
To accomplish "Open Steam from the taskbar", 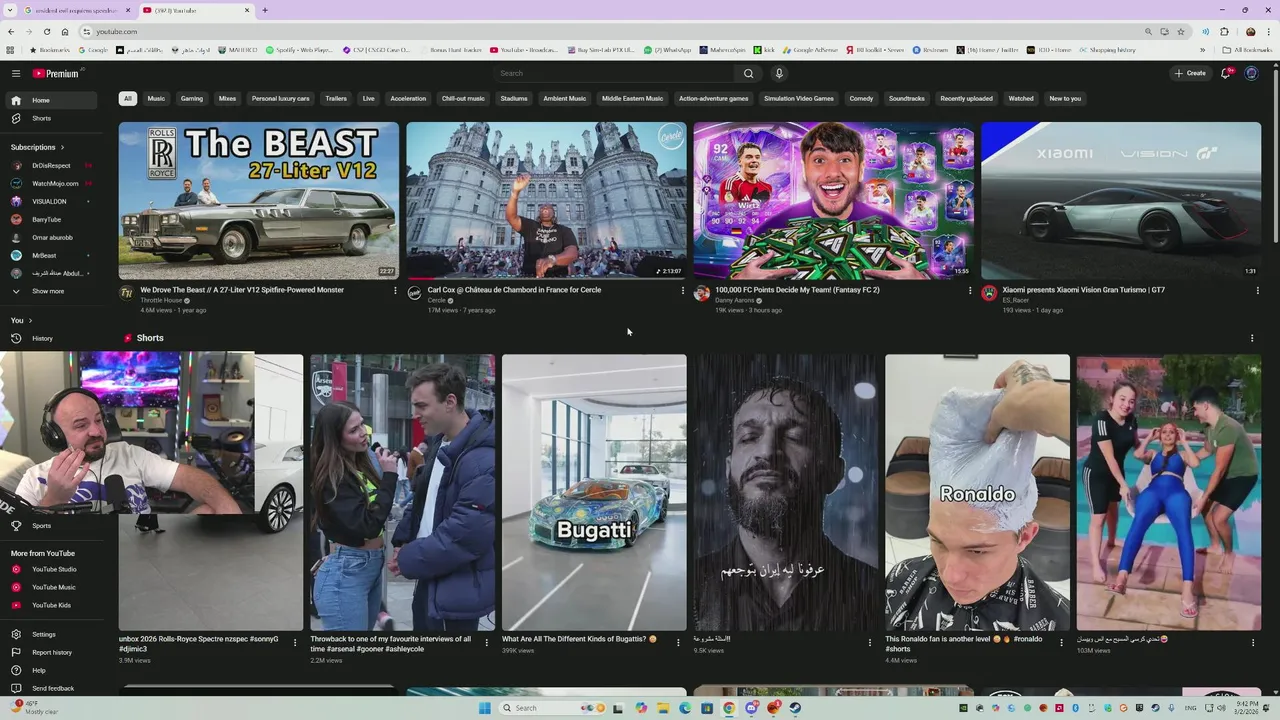I will click(795, 708).
